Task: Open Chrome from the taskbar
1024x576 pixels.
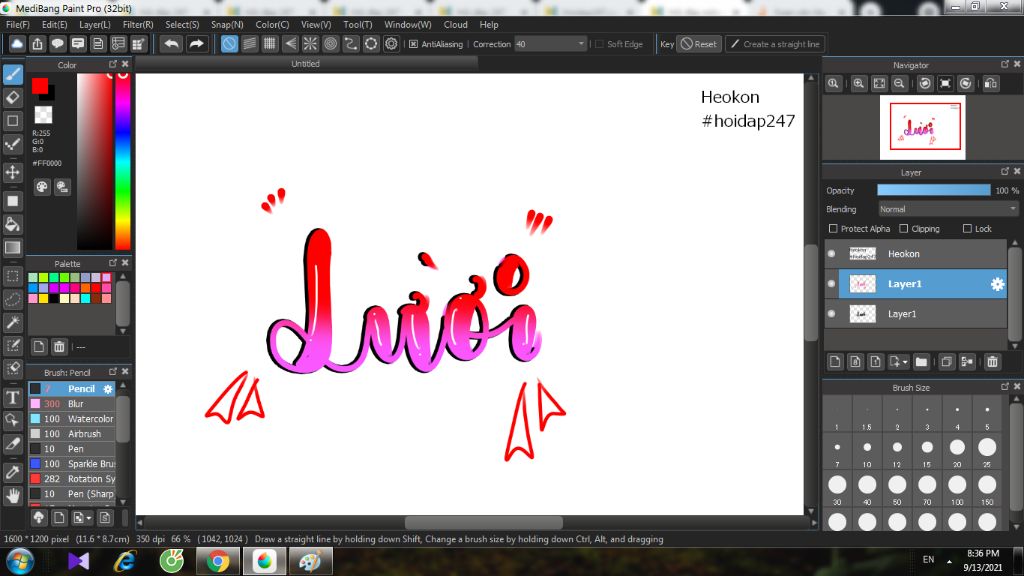Action: (x=218, y=561)
